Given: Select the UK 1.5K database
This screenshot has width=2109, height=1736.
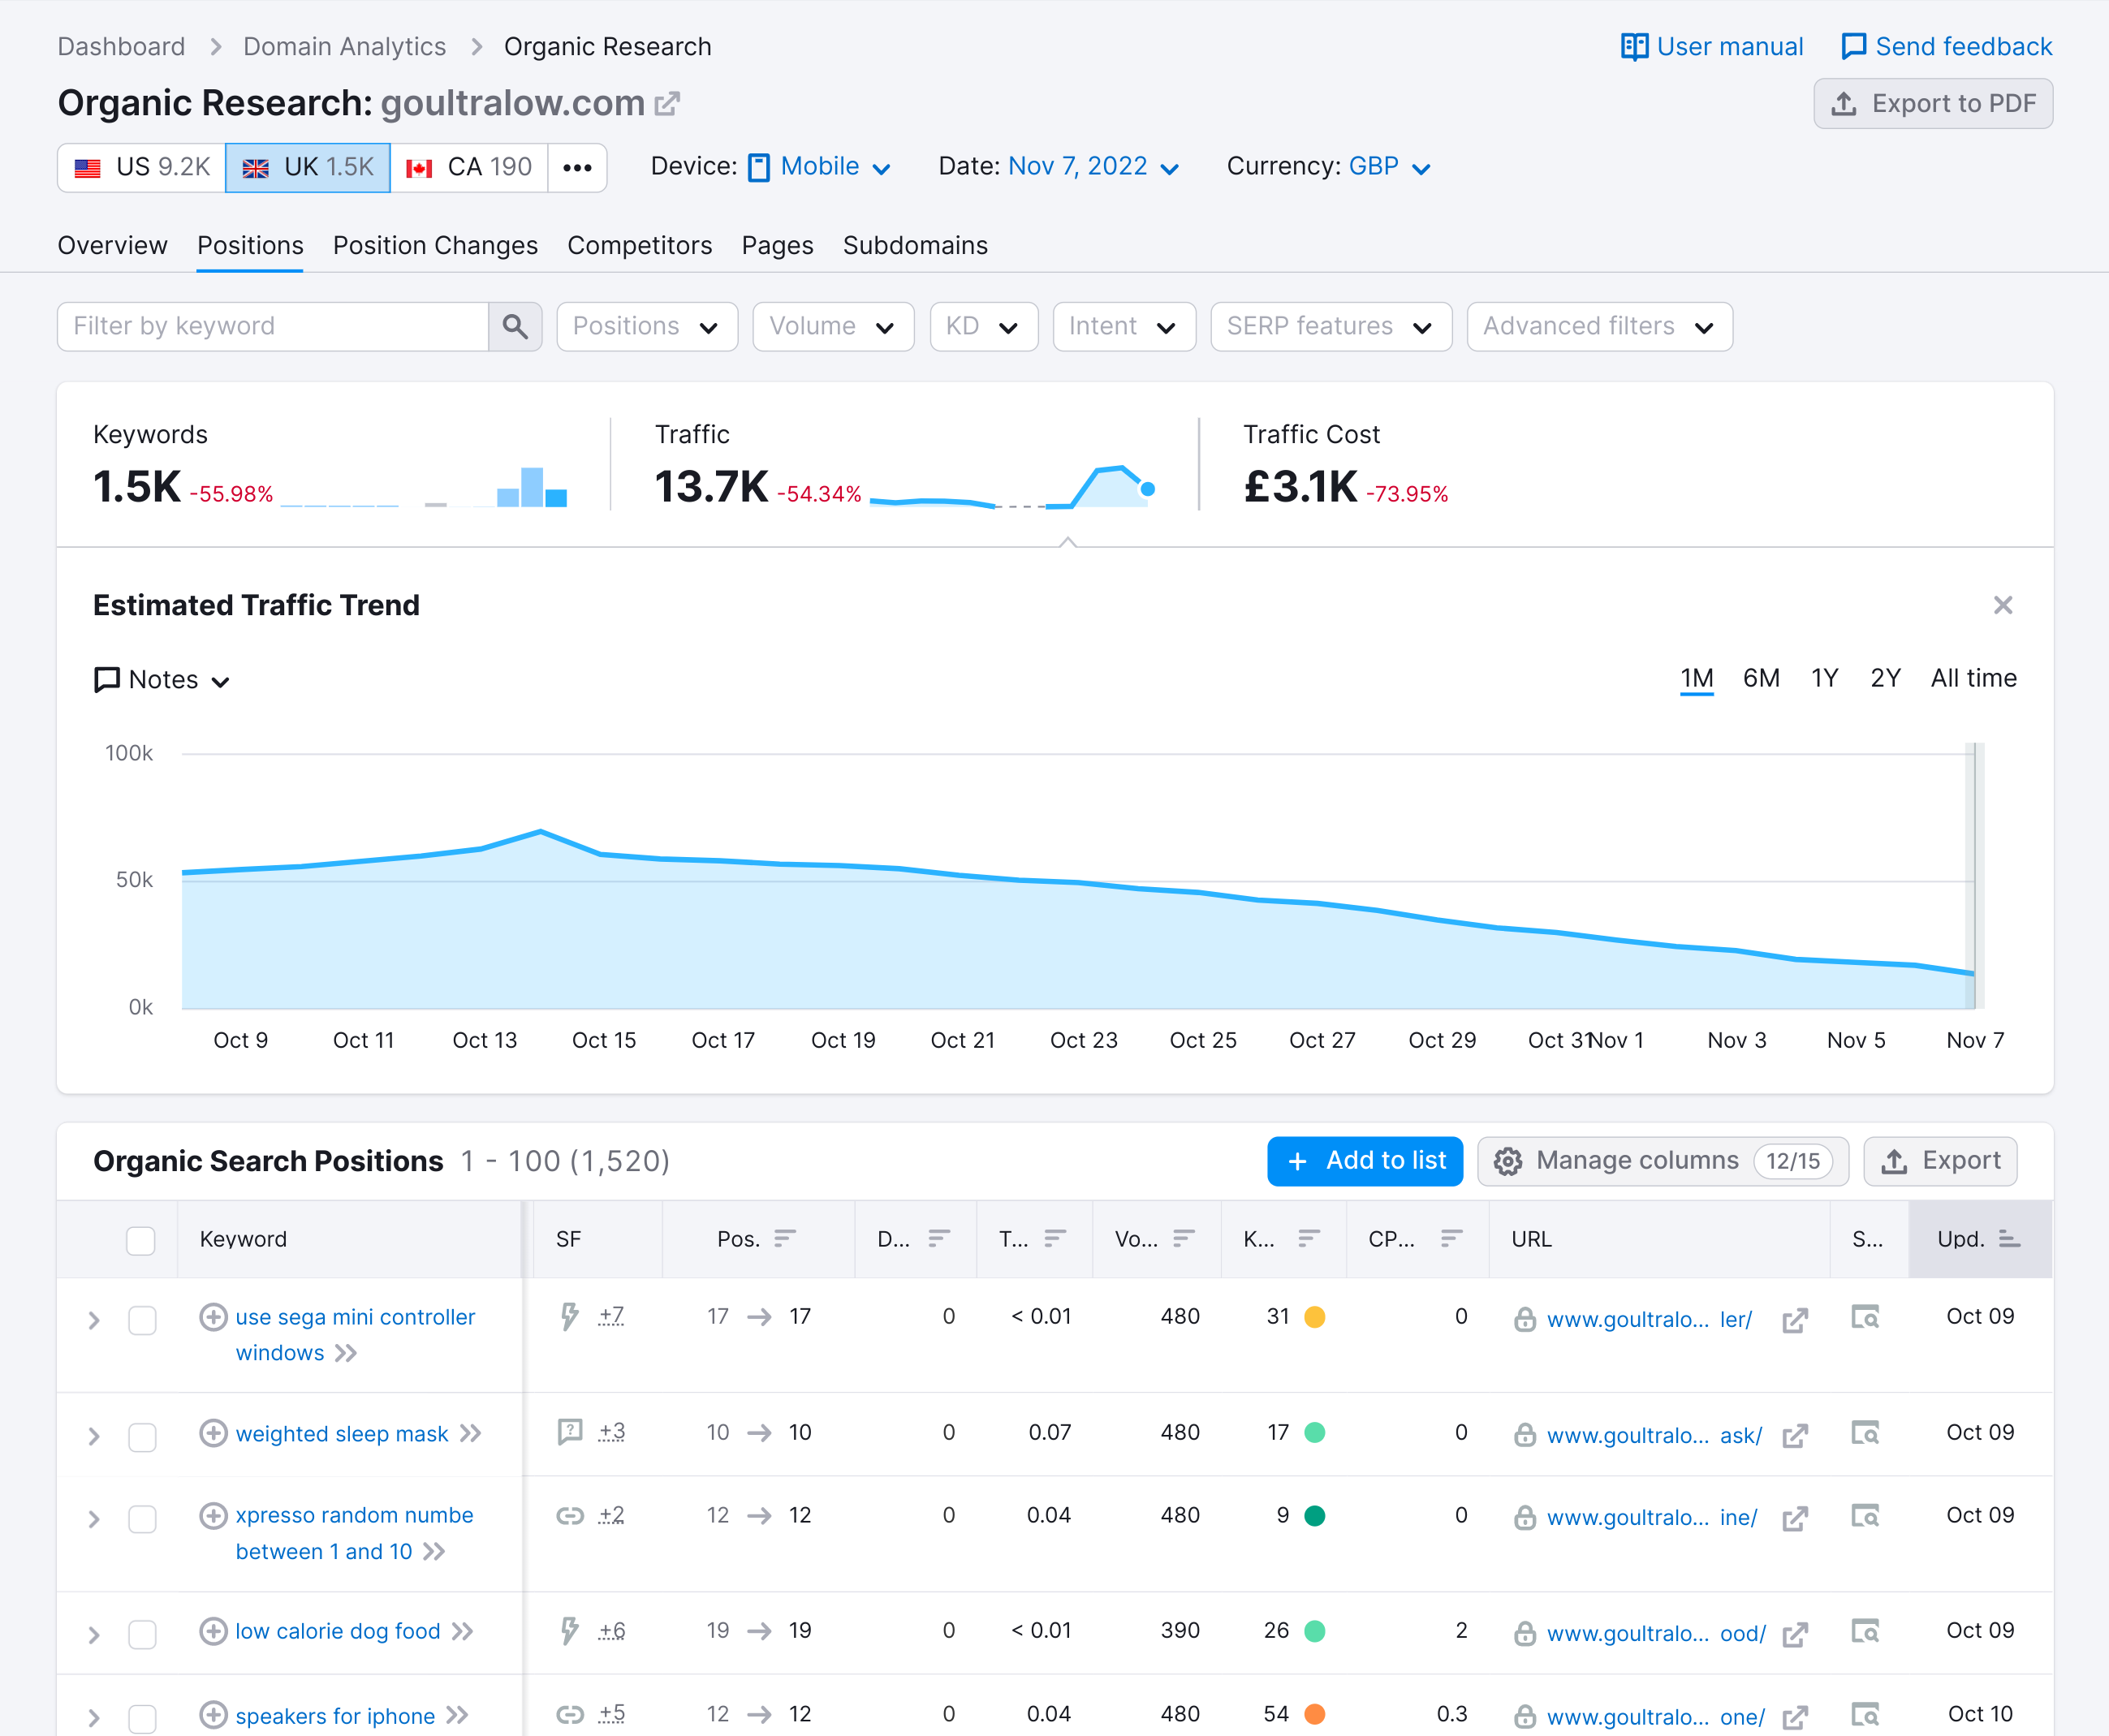Looking at the screenshot, I should (x=308, y=167).
